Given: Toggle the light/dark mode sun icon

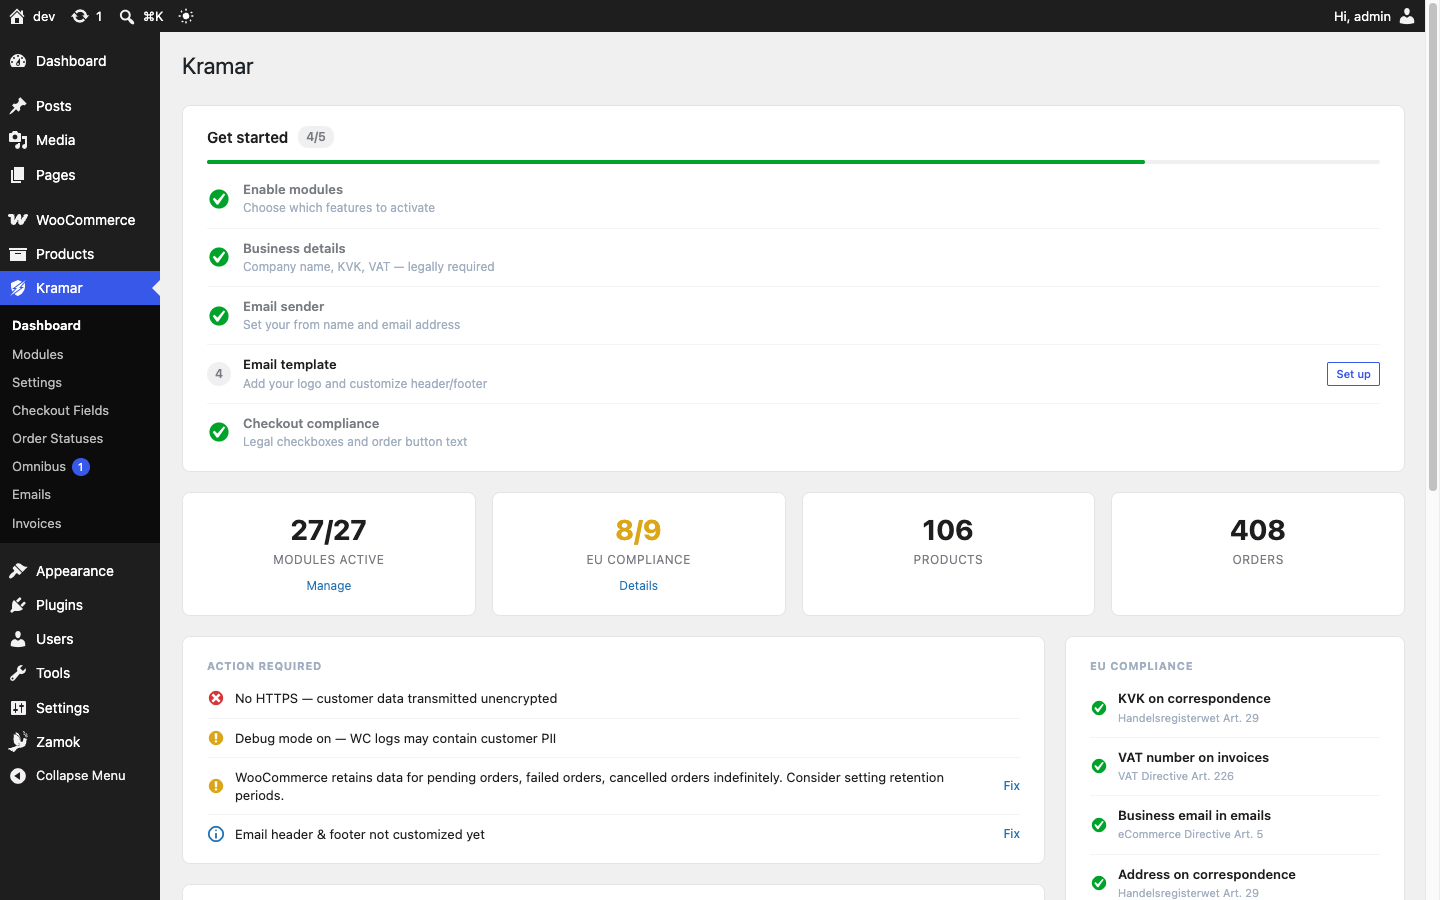Looking at the screenshot, I should tap(186, 16).
